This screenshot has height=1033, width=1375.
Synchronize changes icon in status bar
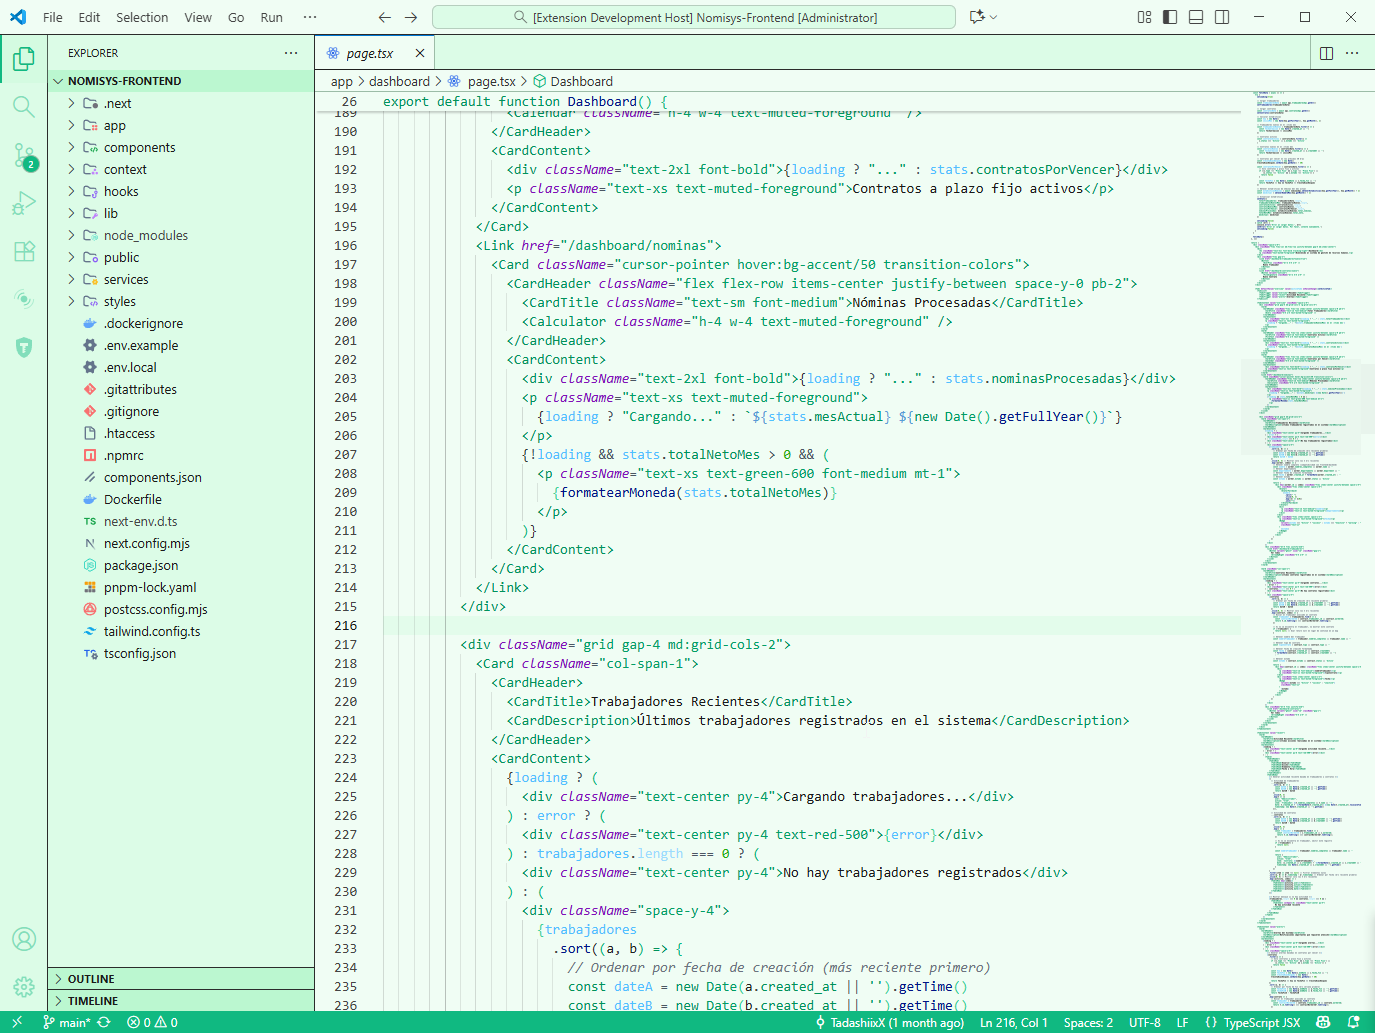tap(103, 1022)
